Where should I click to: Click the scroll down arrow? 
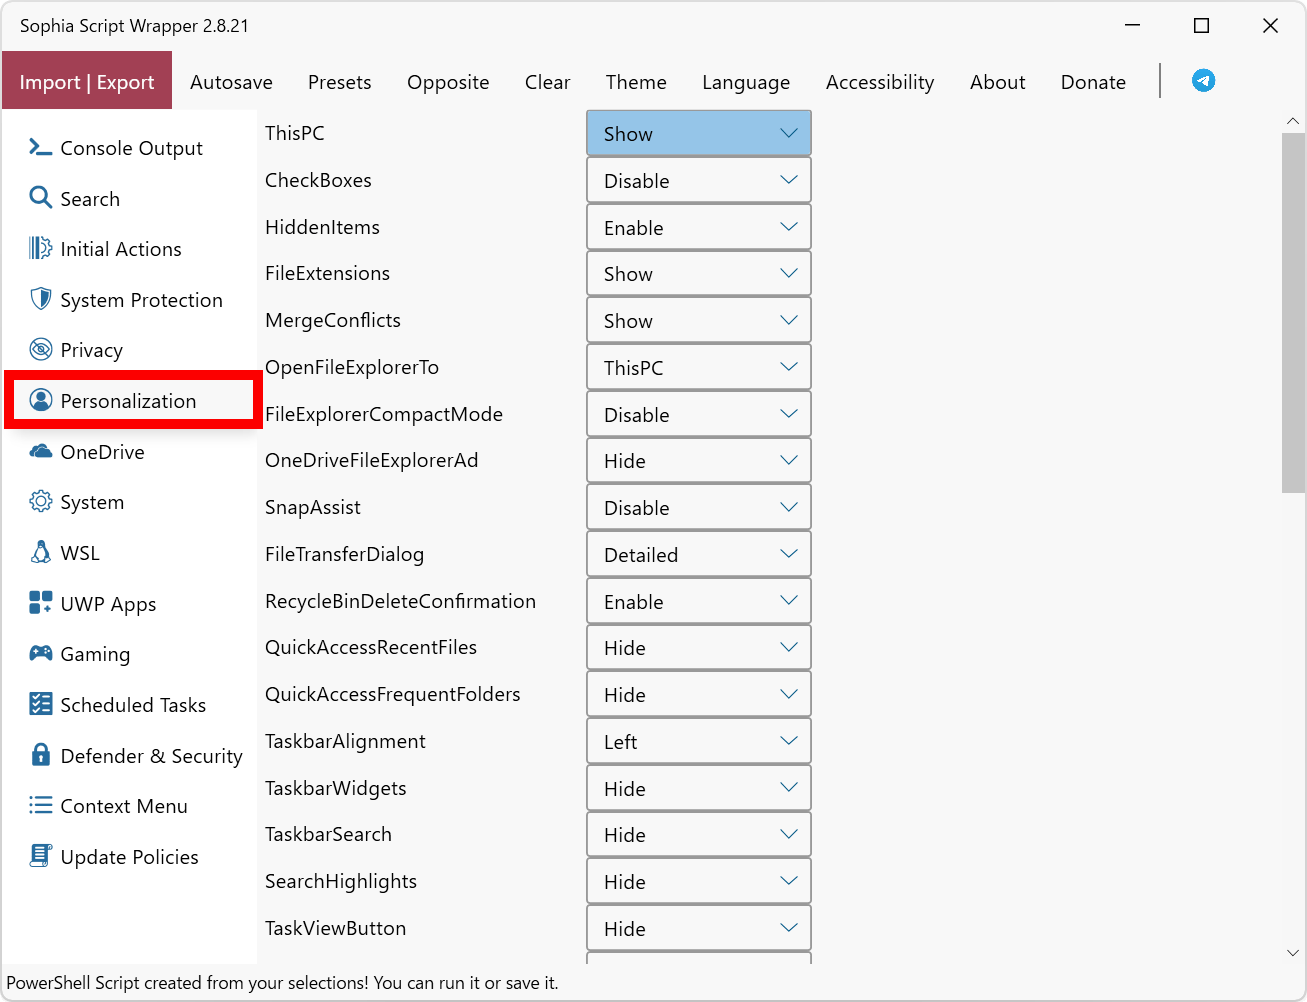point(1292,953)
